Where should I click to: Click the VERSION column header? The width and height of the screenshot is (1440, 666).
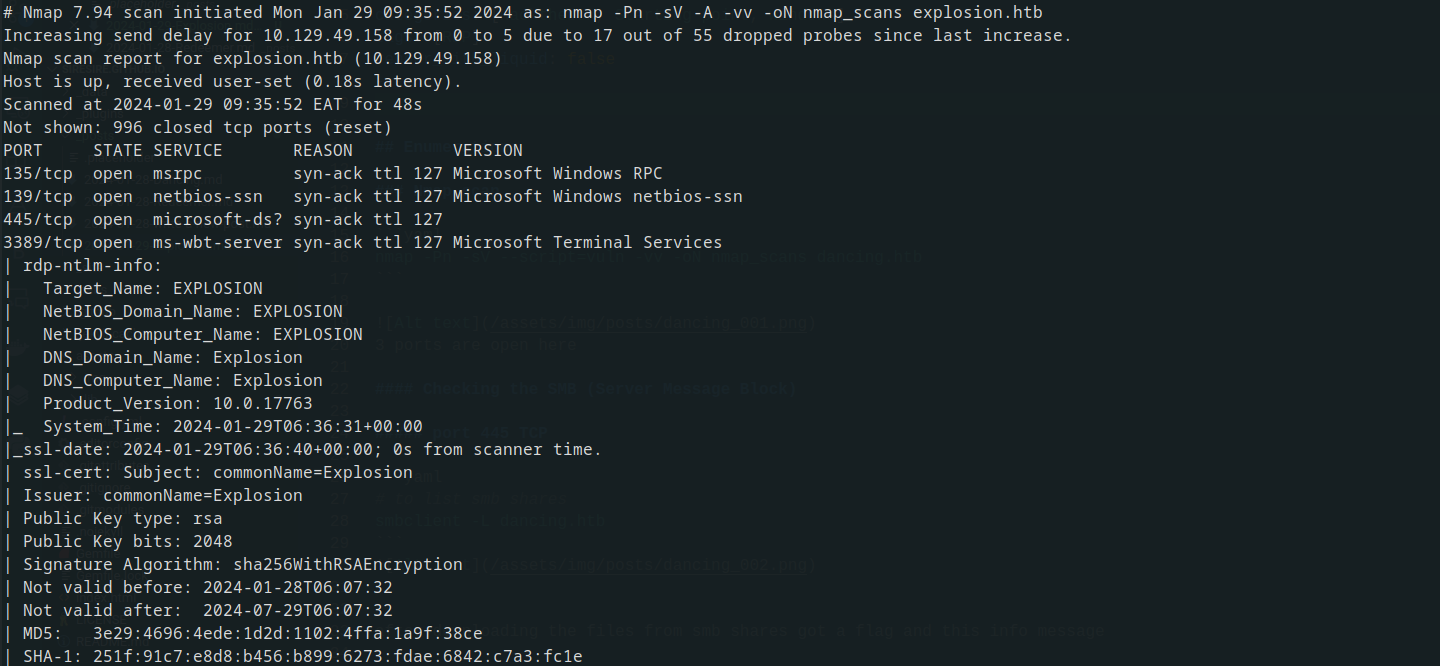(488, 150)
